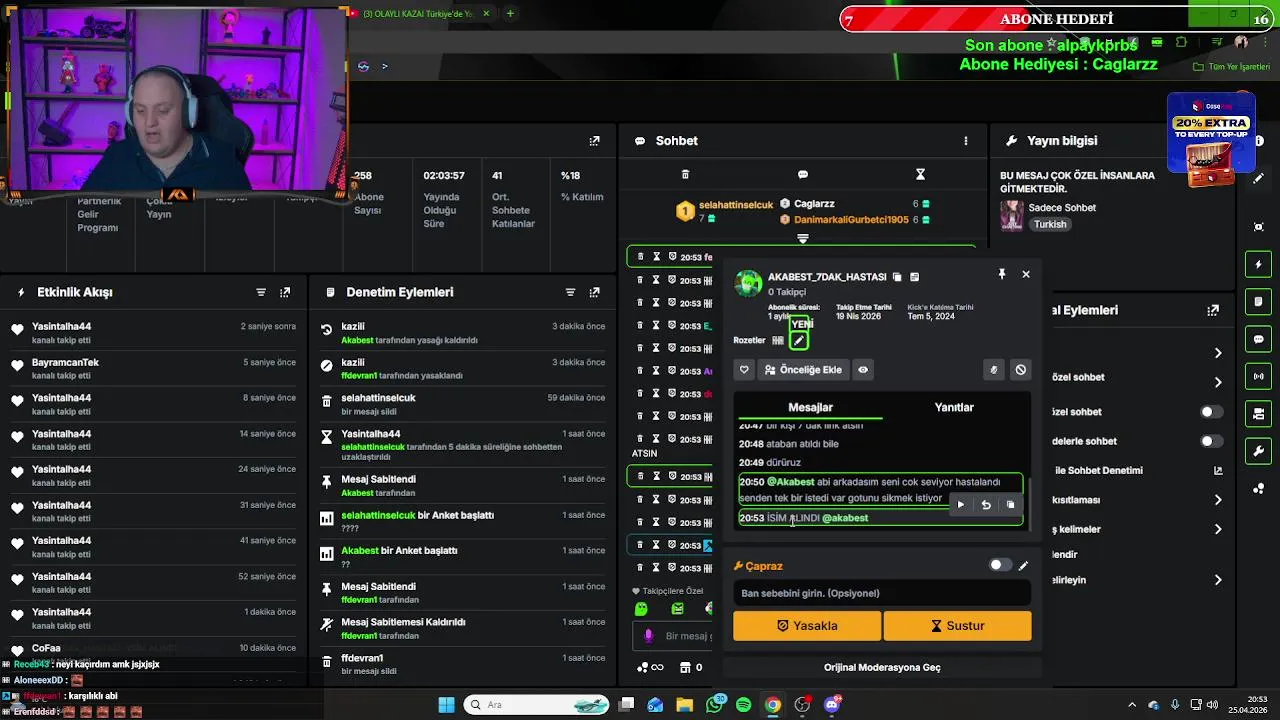Toggle the Çapraz switch
The width and height of the screenshot is (1280, 720).
[x=999, y=565]
